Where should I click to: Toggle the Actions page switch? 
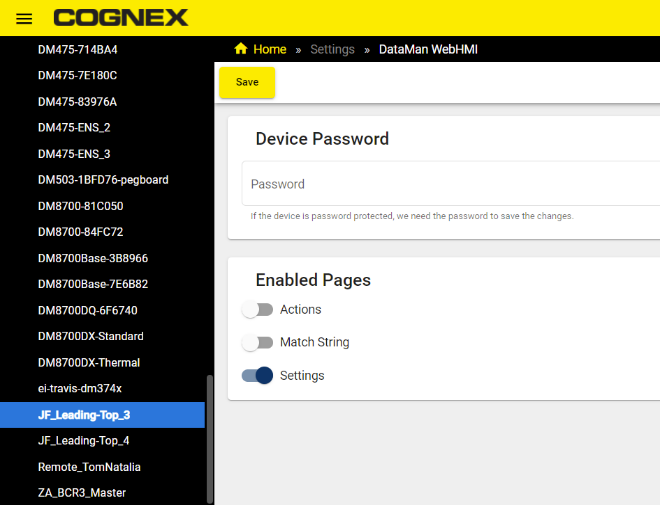click(x=258, y=310)
